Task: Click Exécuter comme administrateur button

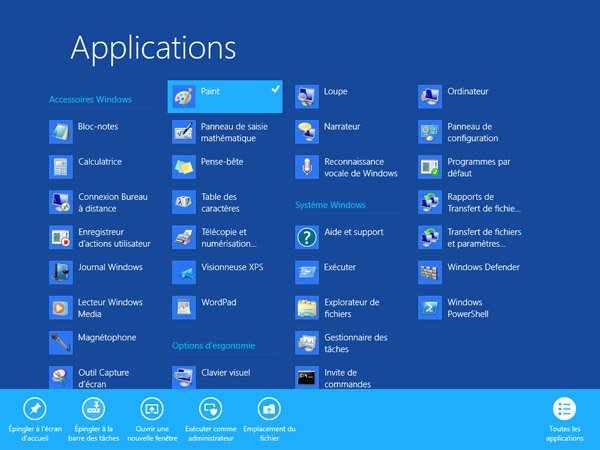Action: click(211, 419)
